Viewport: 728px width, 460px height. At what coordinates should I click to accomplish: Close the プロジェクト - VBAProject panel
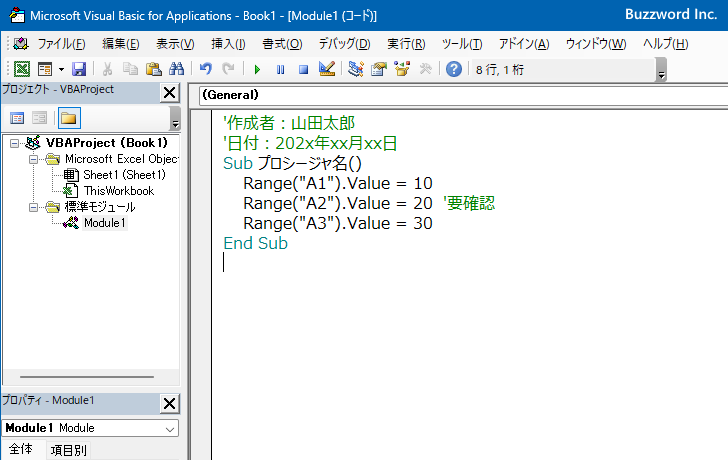click(x=169, y=93)
